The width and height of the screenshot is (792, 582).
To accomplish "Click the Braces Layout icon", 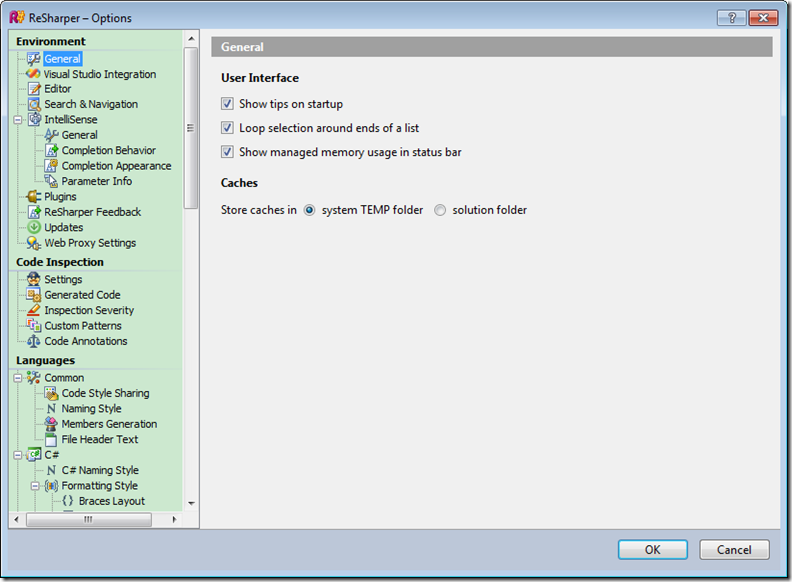I will point(68,501).
